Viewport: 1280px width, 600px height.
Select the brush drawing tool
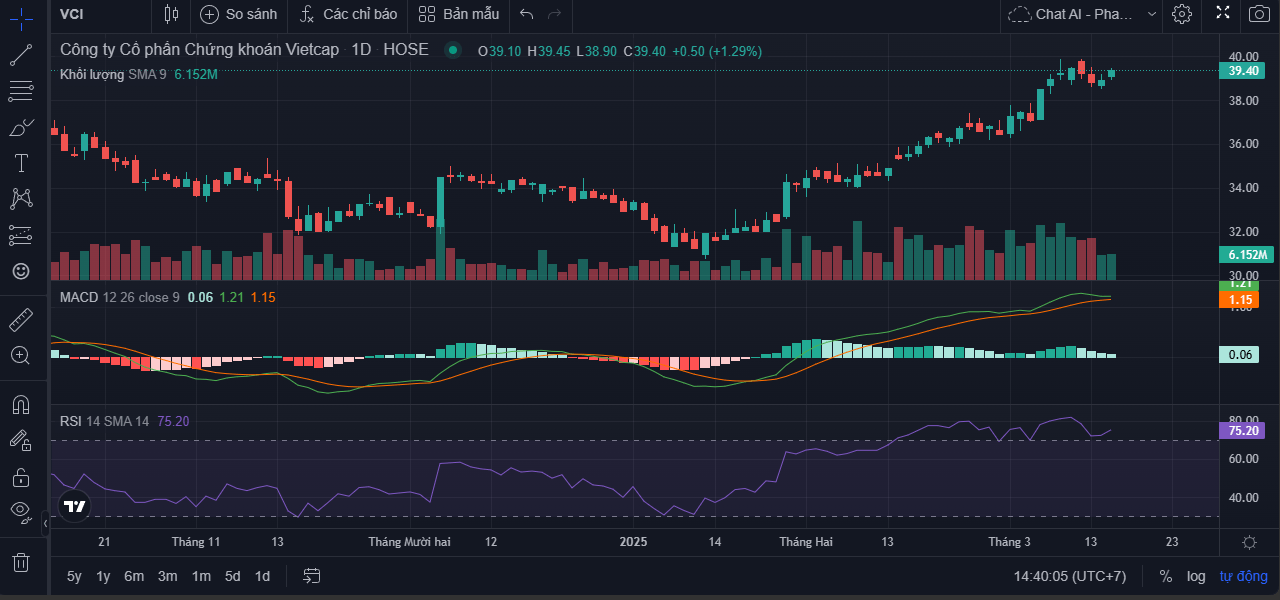(x=21, y=127)
